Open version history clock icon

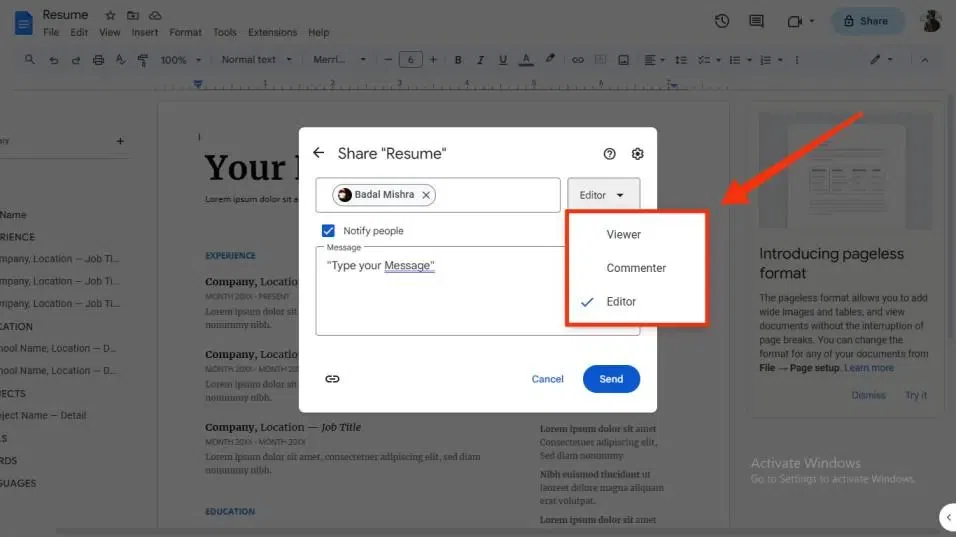(722, 21)
